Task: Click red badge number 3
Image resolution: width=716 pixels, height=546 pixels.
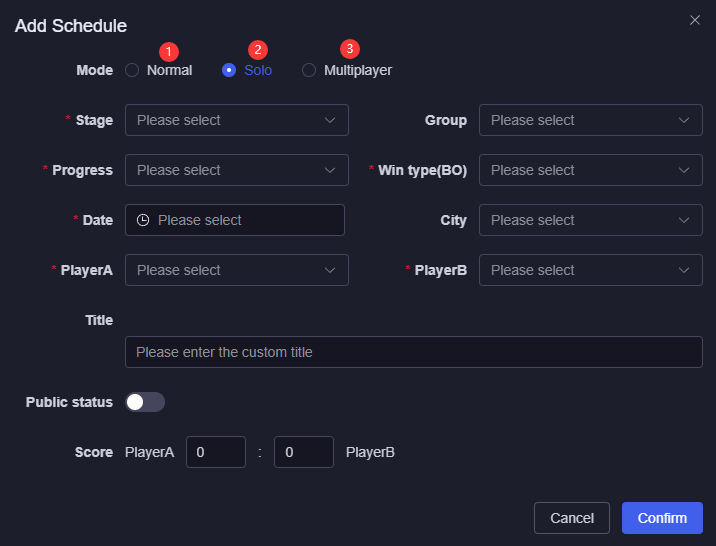Action: click(349, 48)
